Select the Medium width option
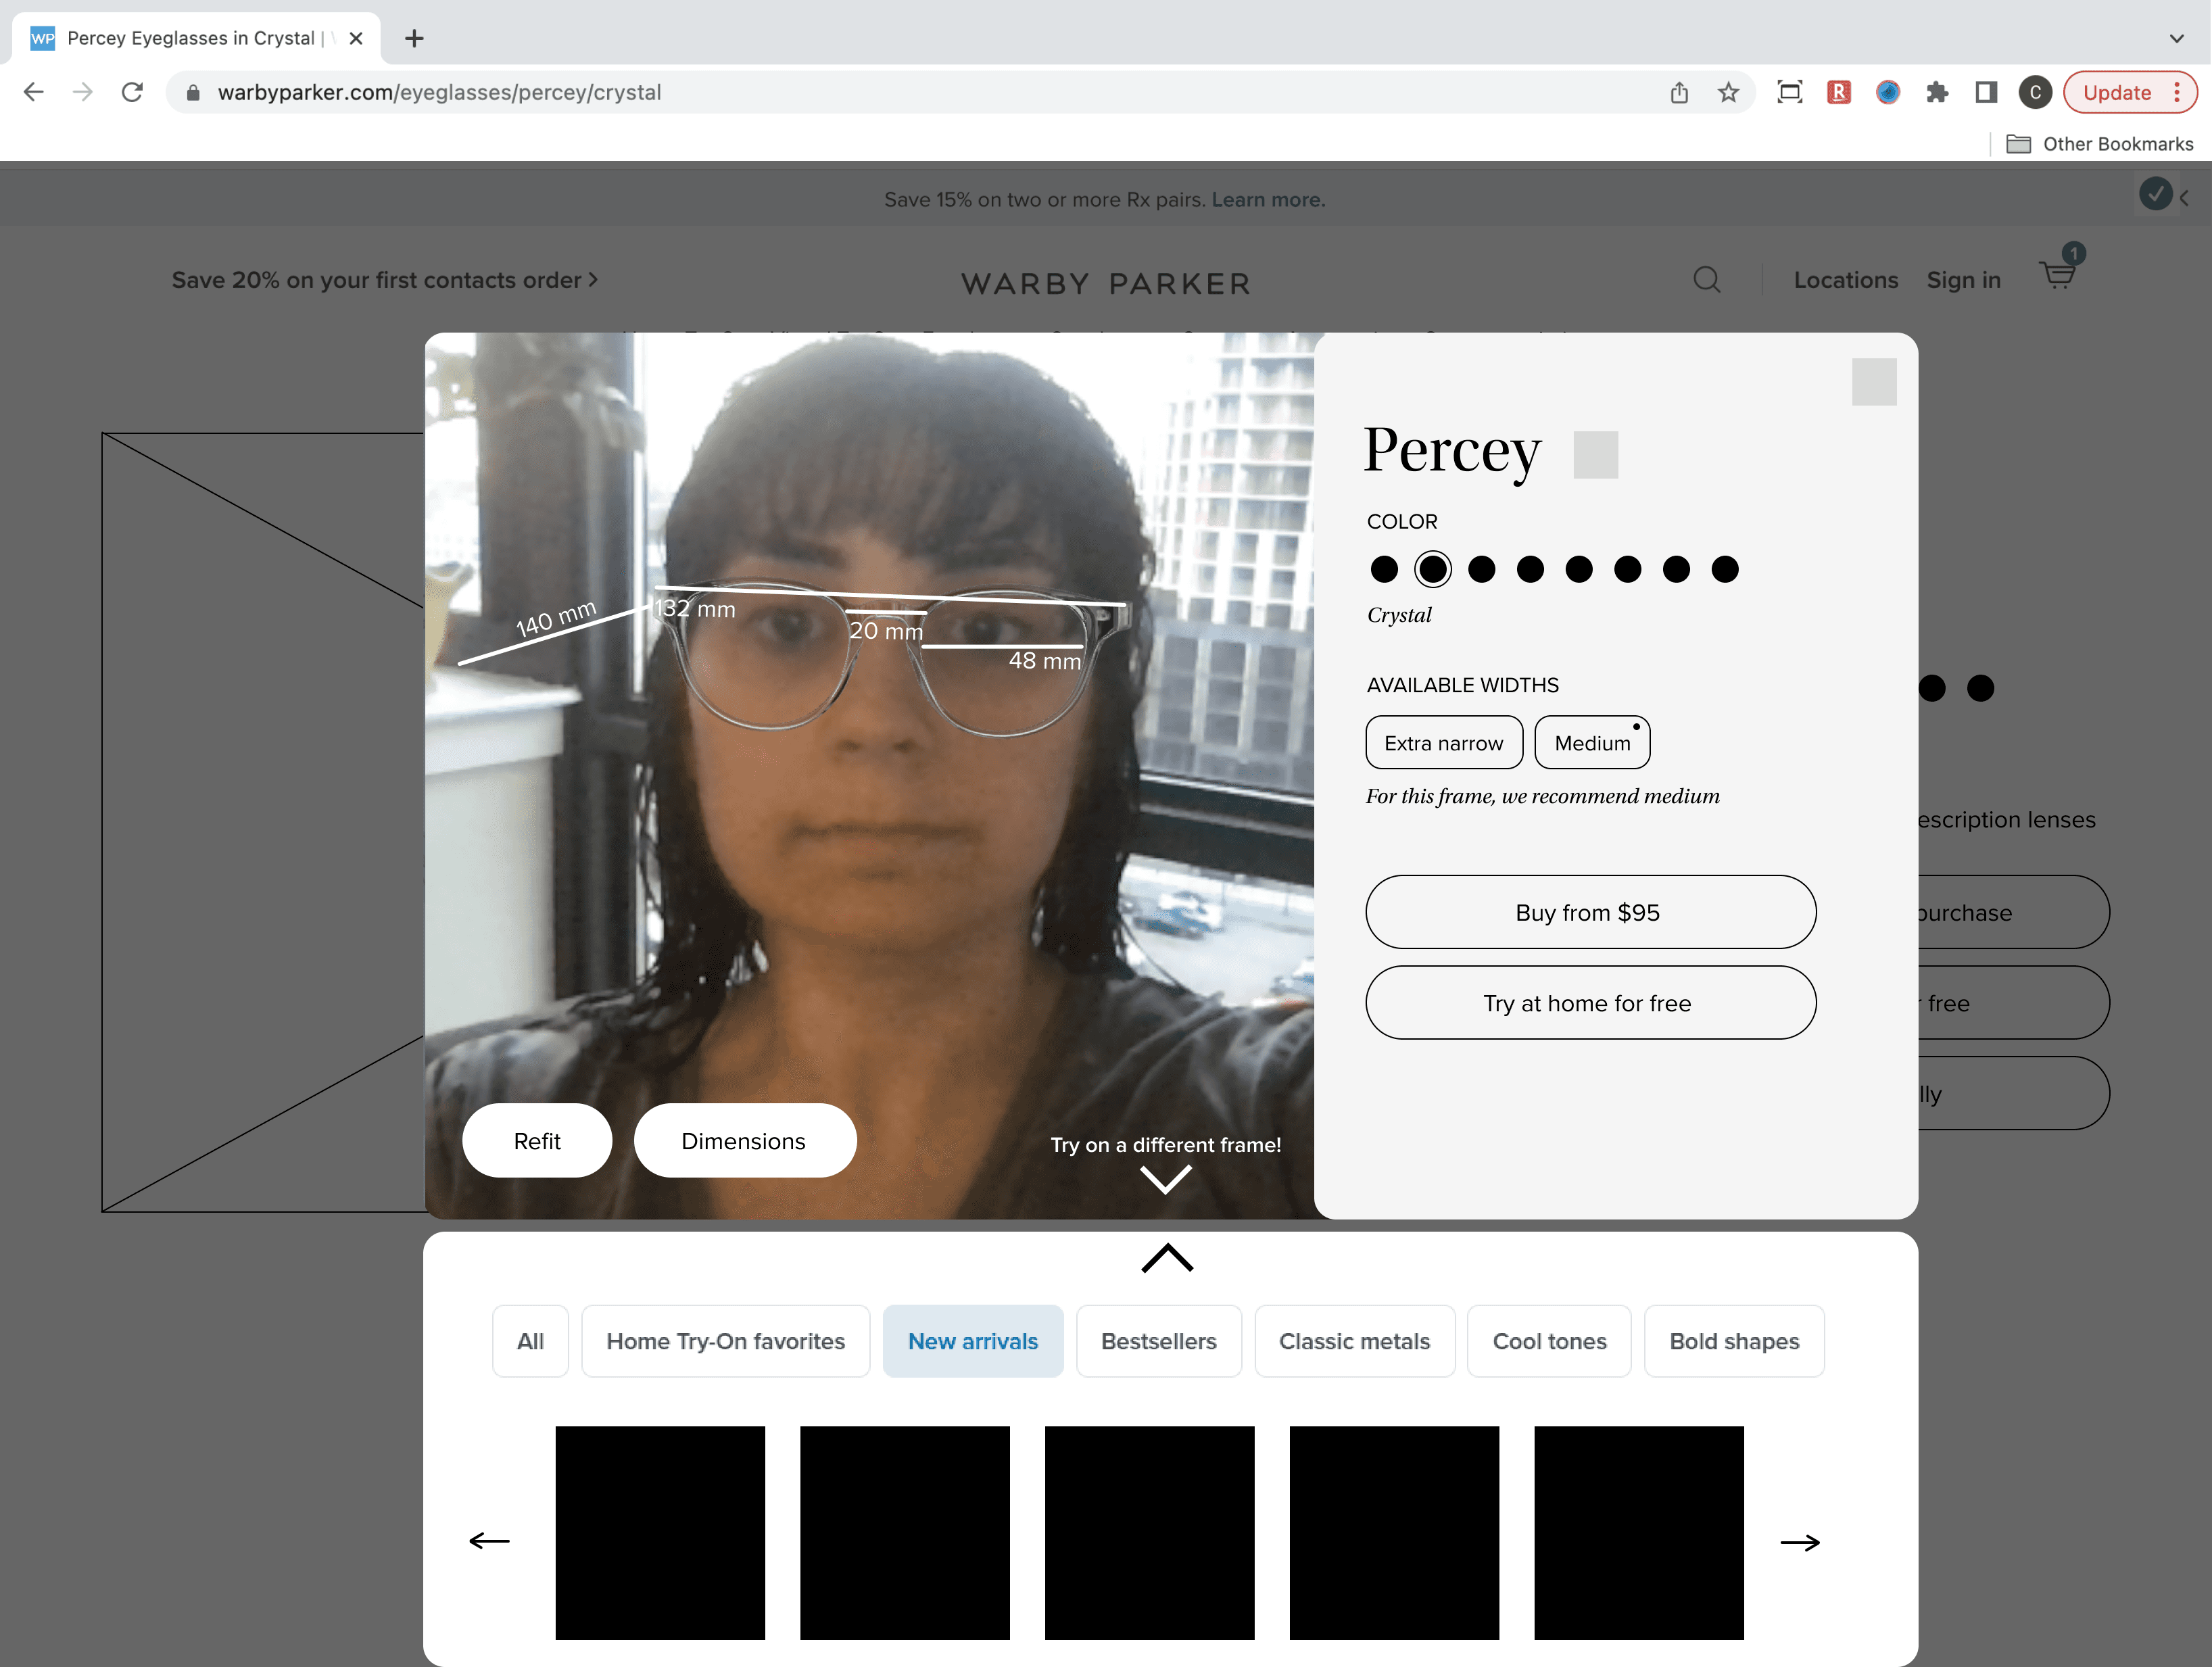This screenshot has width=2212, height=1667. coord(1591,743)
